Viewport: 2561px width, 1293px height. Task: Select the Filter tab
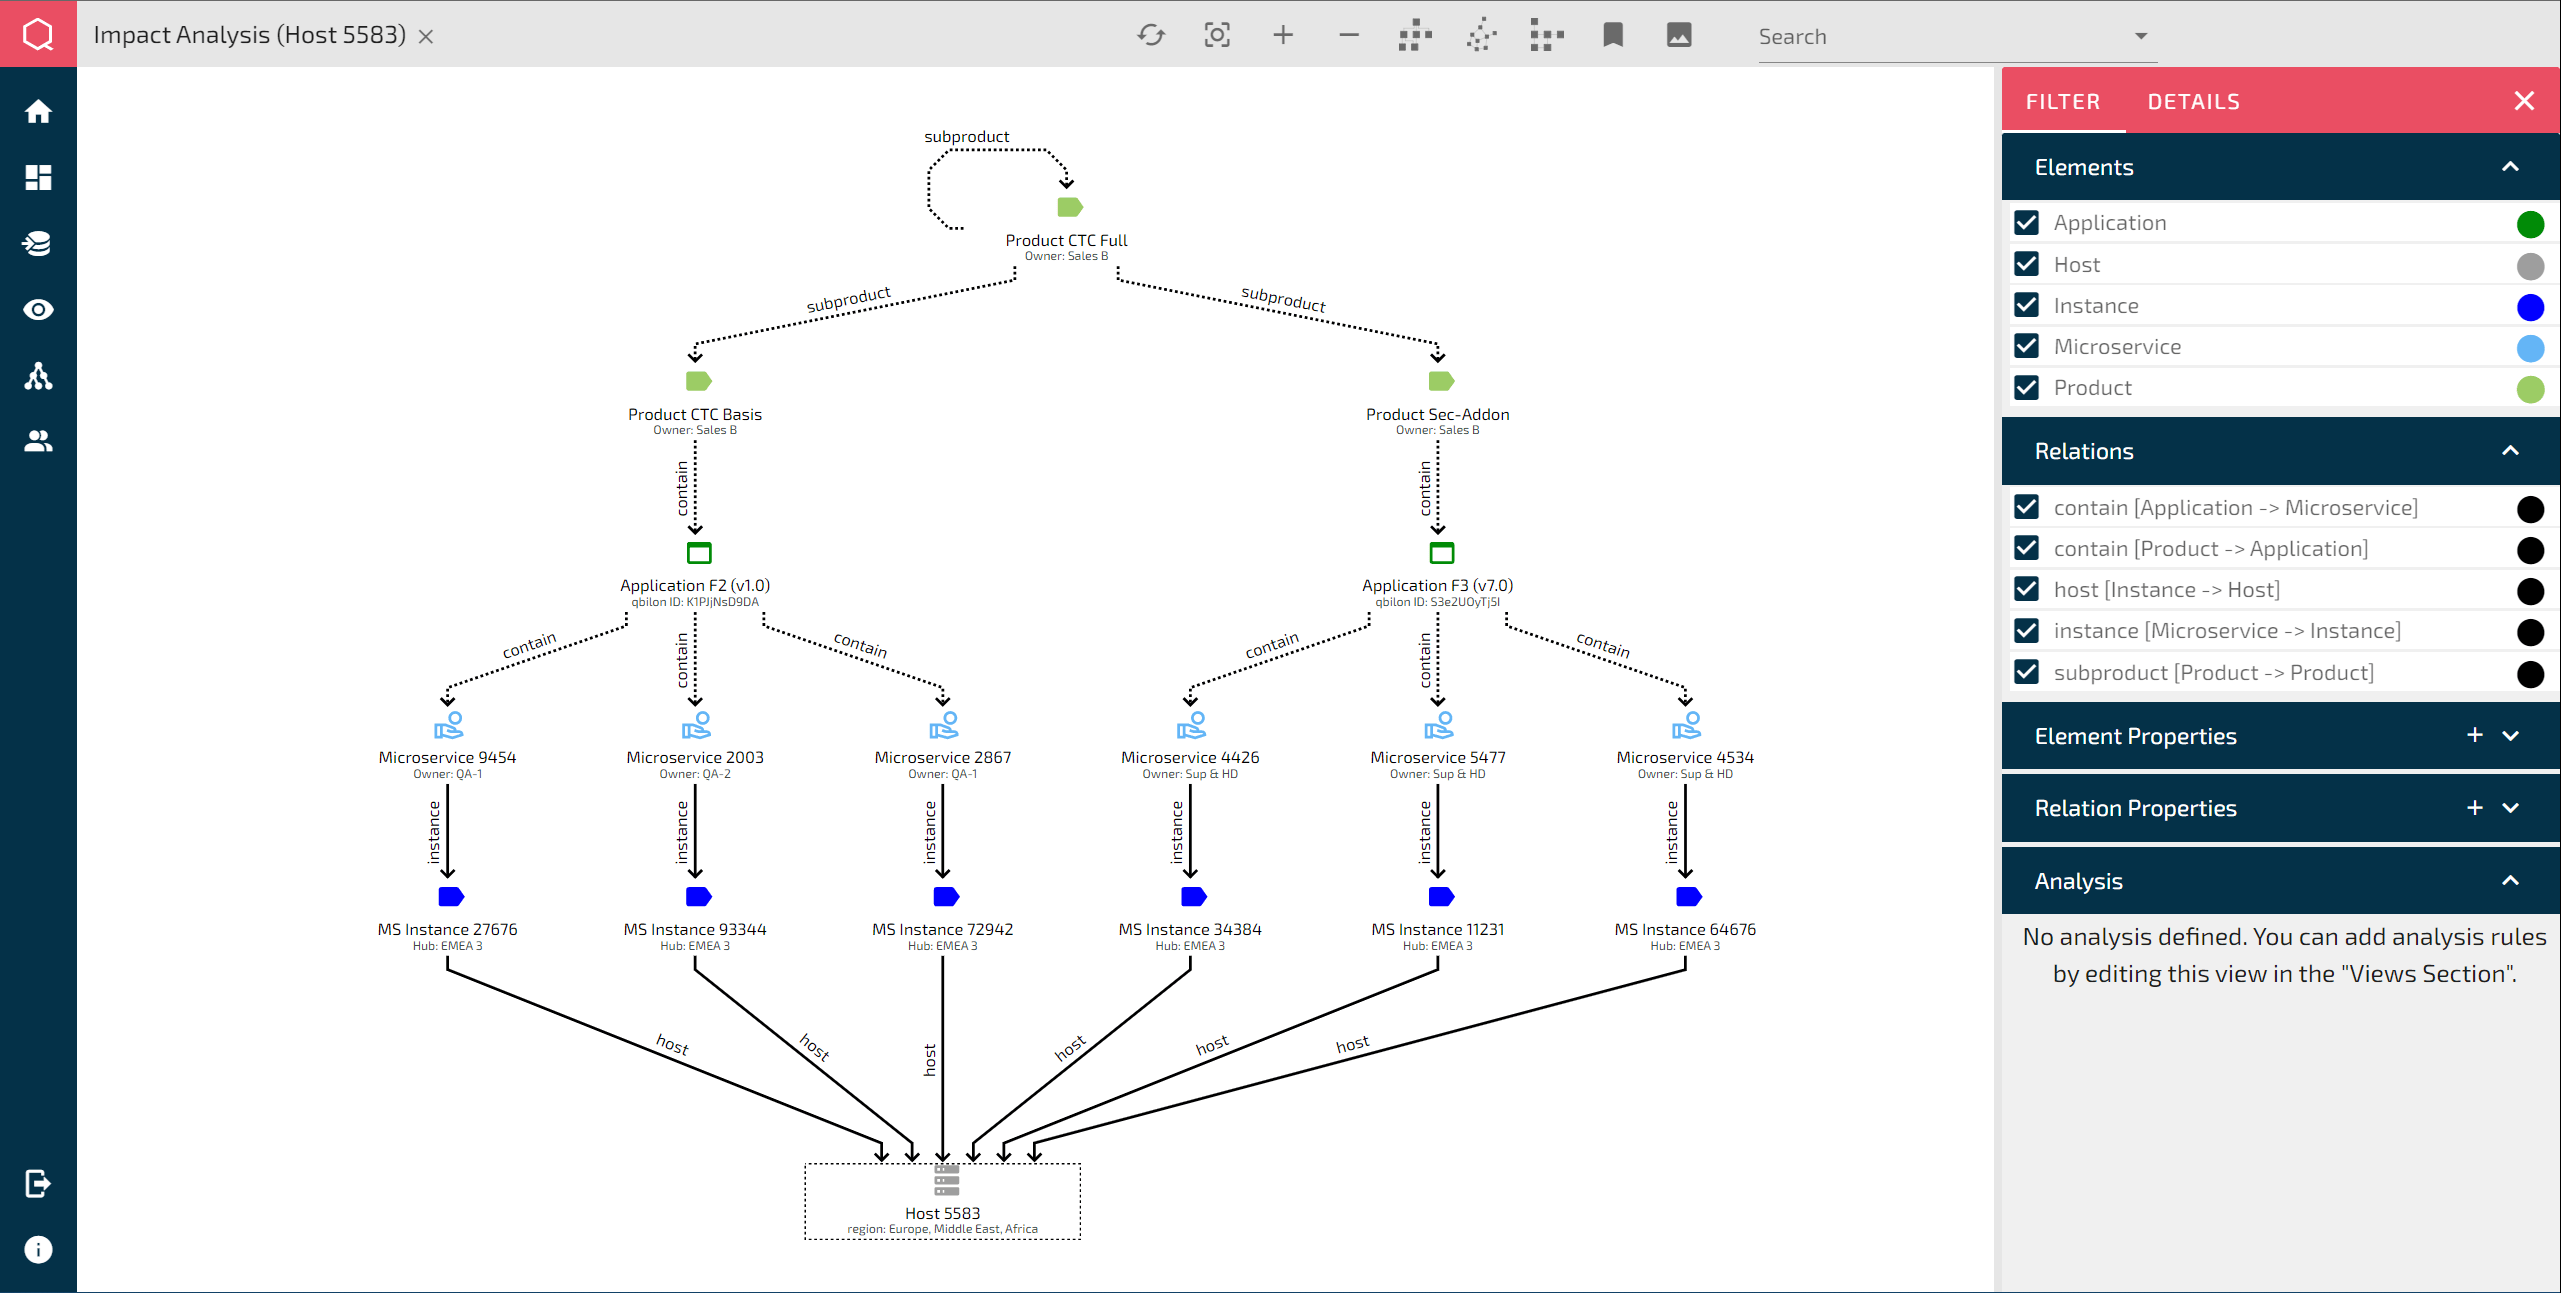click(2063, 101)
